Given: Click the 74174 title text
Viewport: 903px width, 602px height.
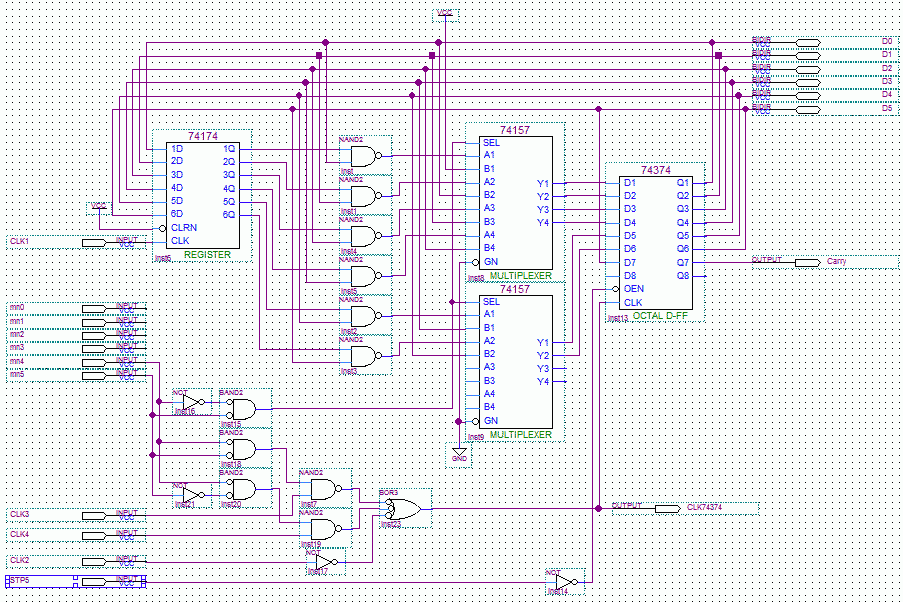Looking at the screenshot, I should (203, 137).
